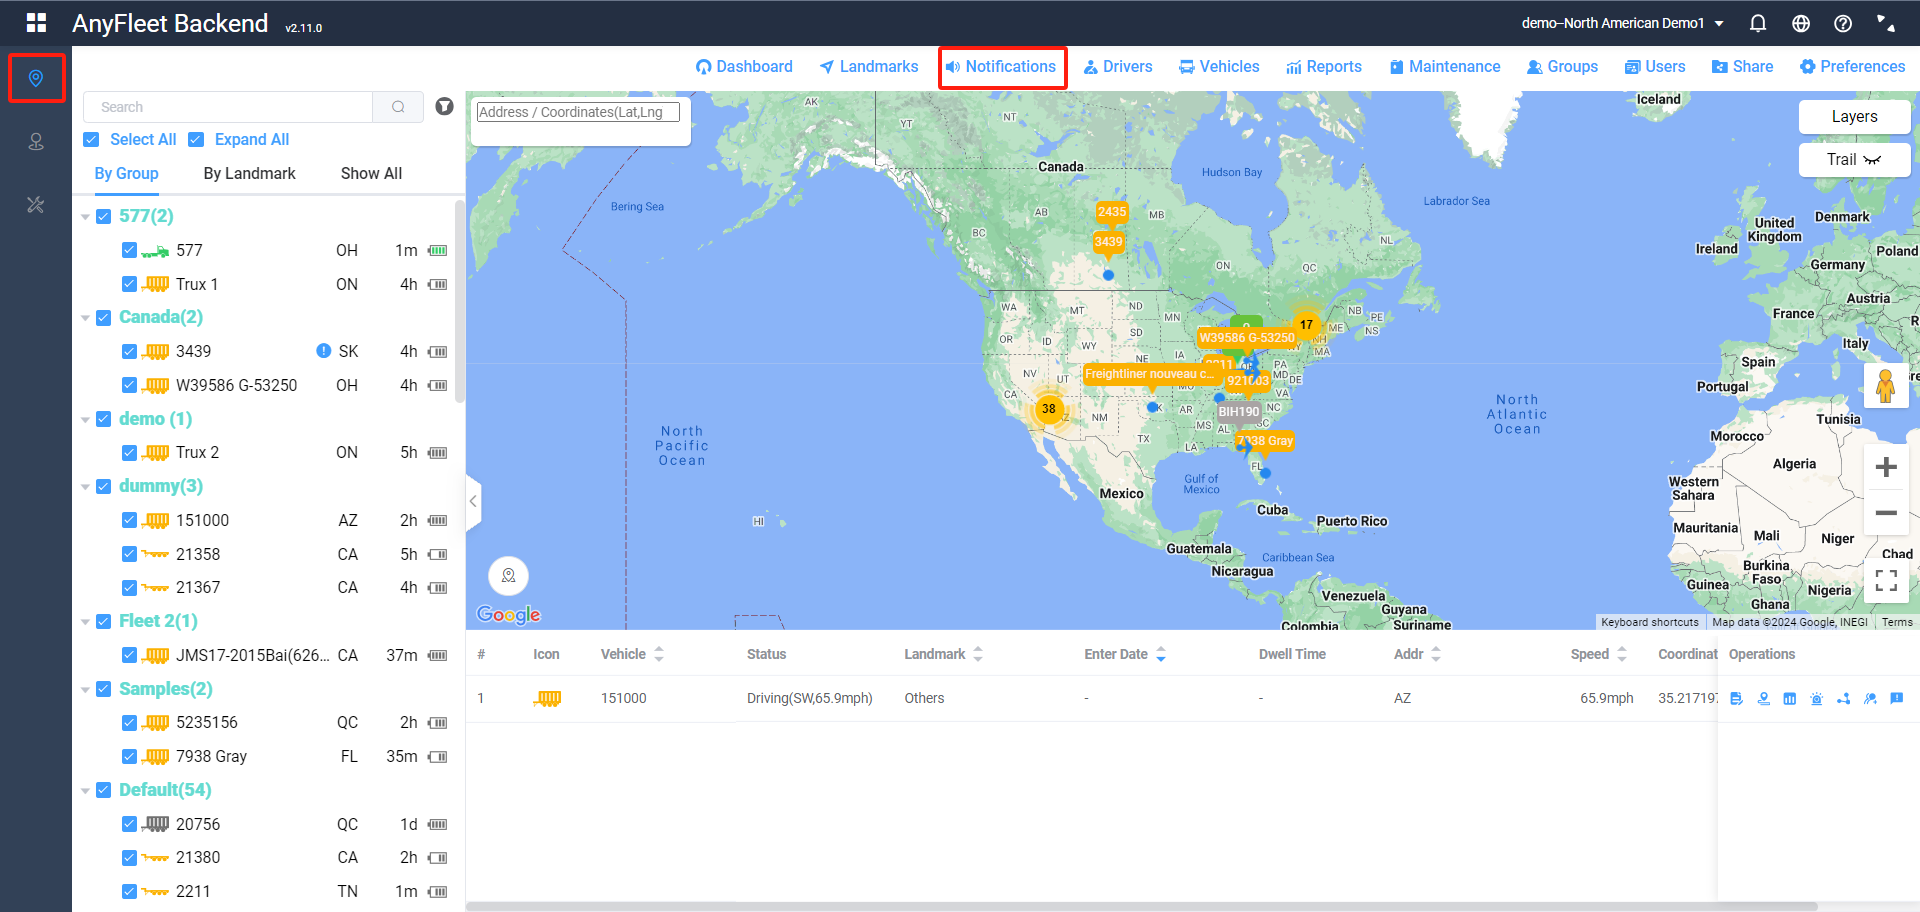Click the Layers button on map
This screenshot has height=912, width=1920.
[1854, 117]
